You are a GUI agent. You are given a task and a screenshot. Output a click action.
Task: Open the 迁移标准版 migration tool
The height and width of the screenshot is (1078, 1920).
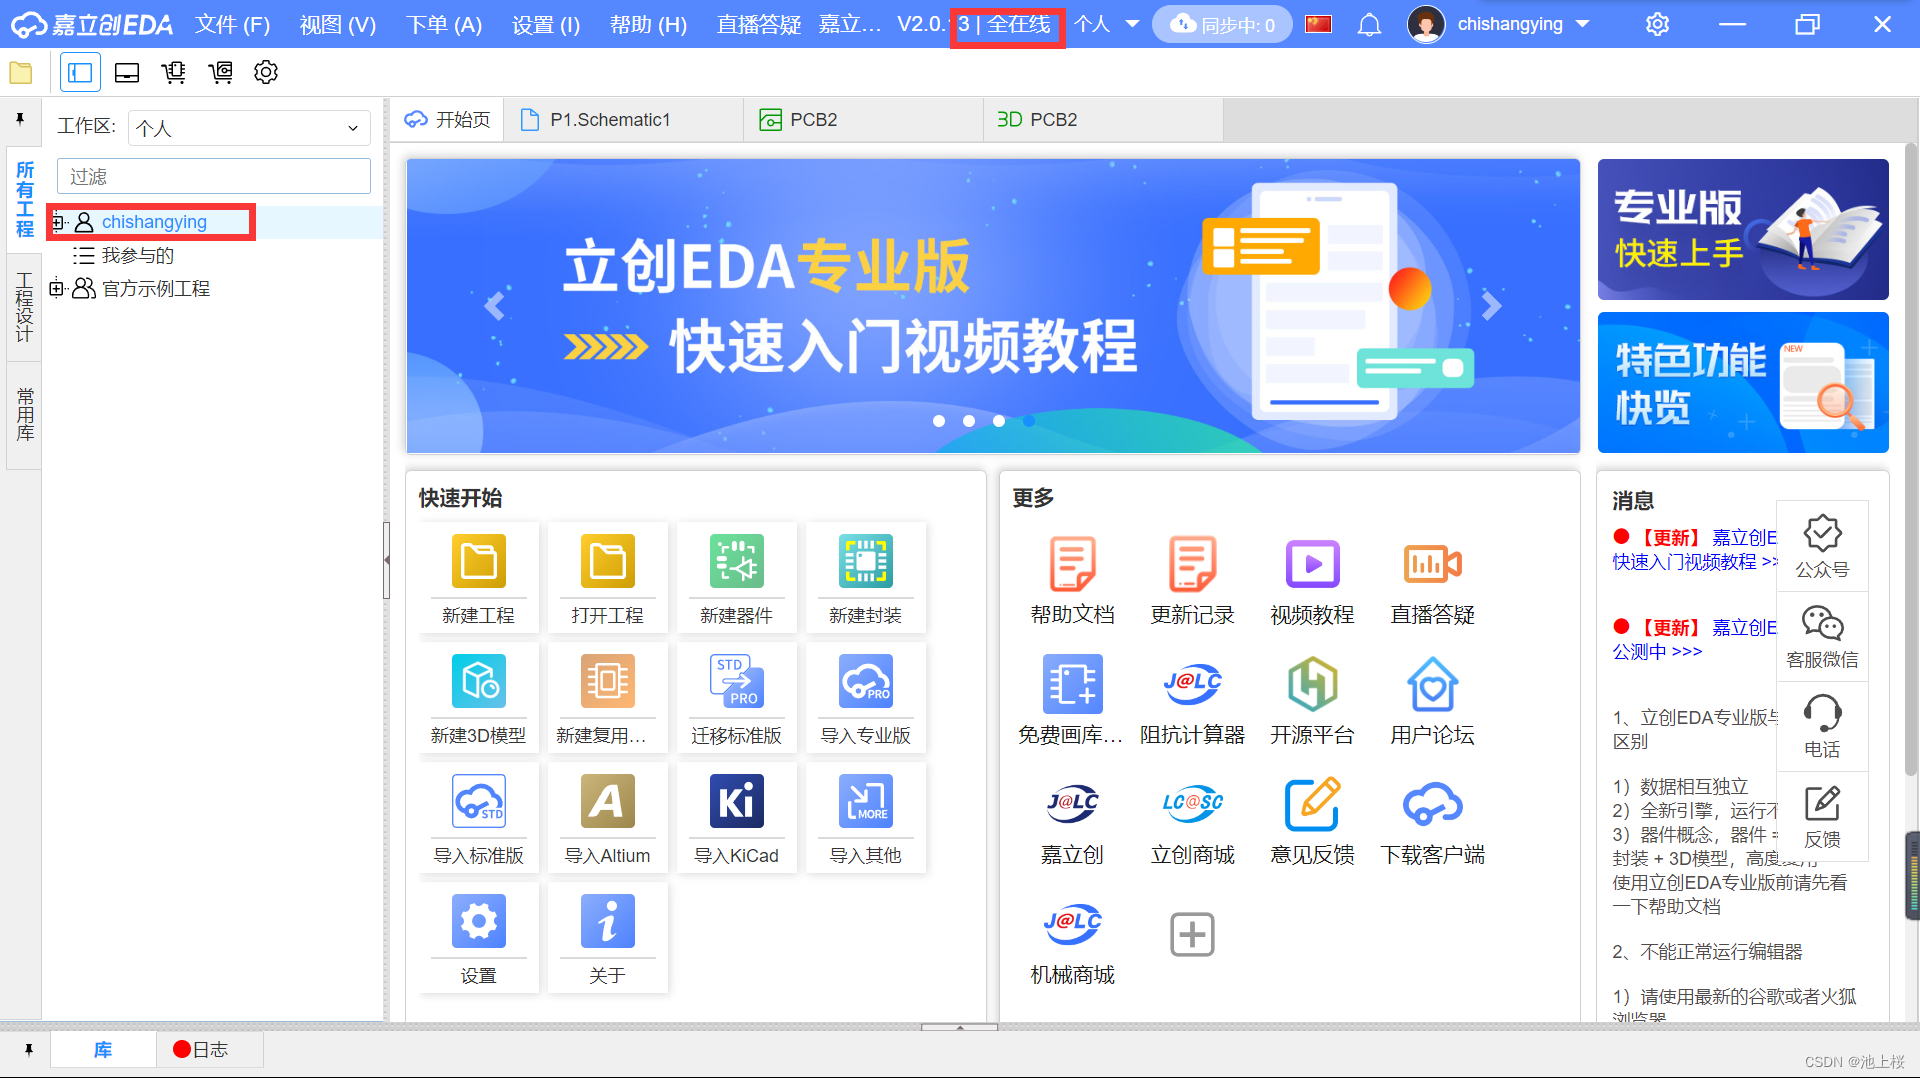point(736,698)
